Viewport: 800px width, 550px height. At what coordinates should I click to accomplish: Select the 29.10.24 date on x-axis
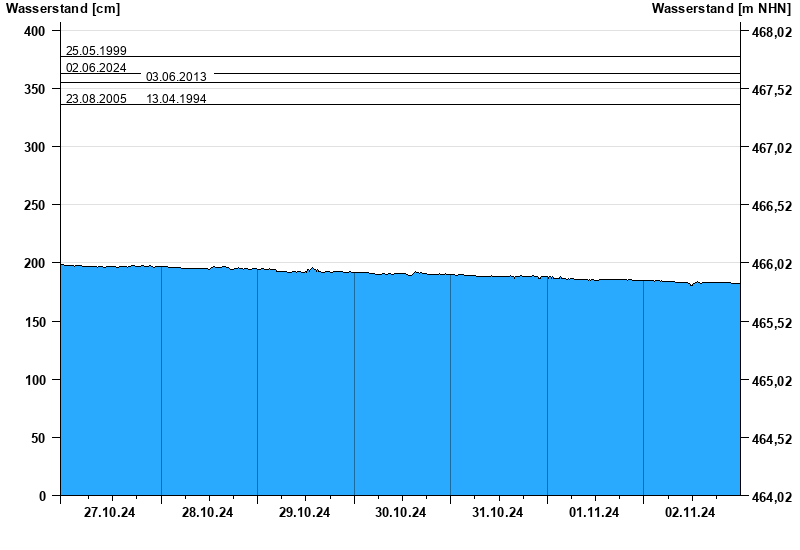click(x=304, y=513)
